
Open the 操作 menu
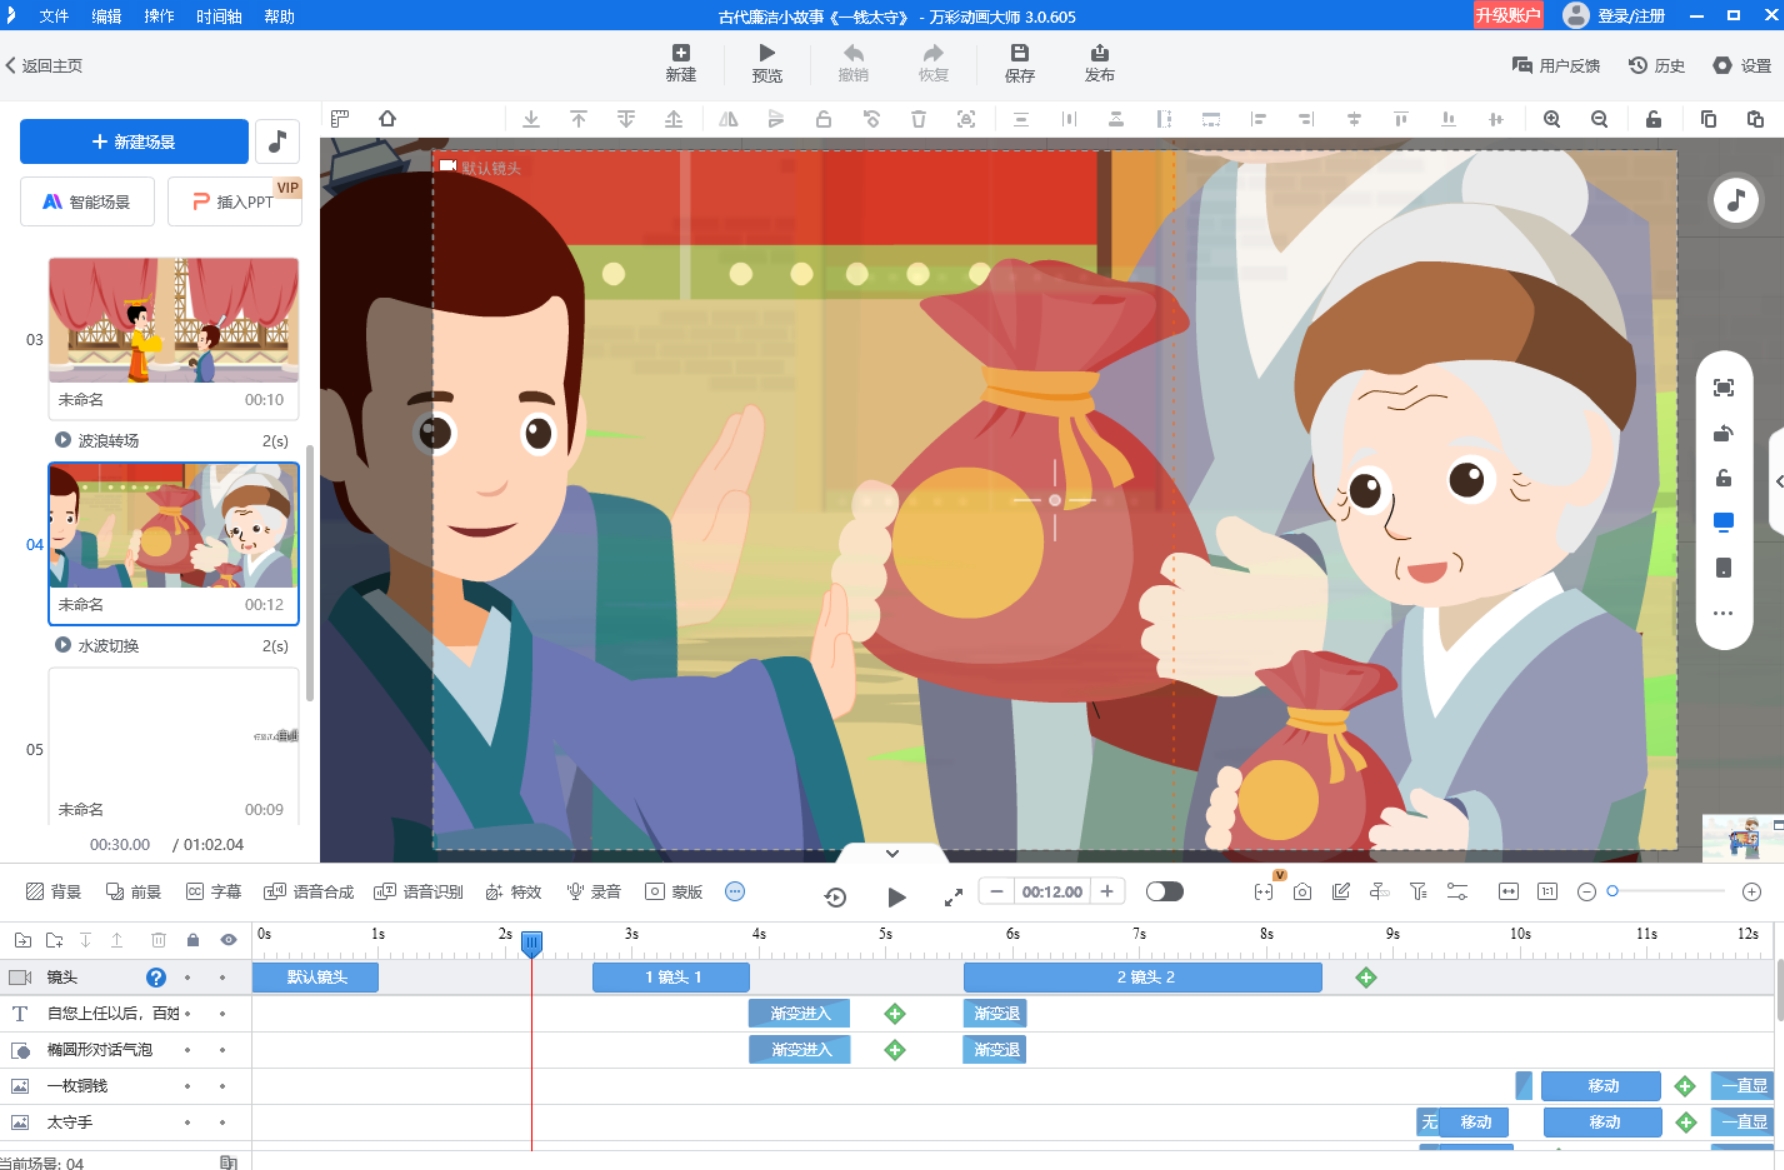pyautogui.click(x=158, y=16)
